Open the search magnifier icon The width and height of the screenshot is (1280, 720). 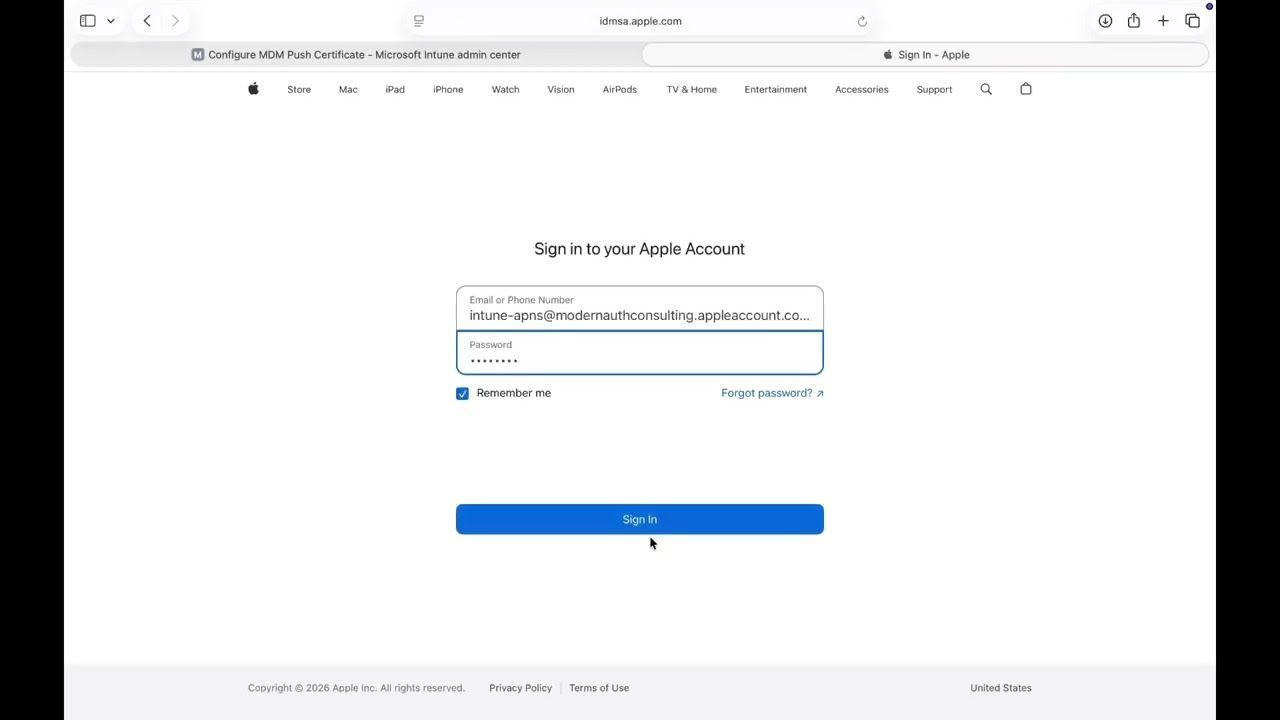[986, 89]
